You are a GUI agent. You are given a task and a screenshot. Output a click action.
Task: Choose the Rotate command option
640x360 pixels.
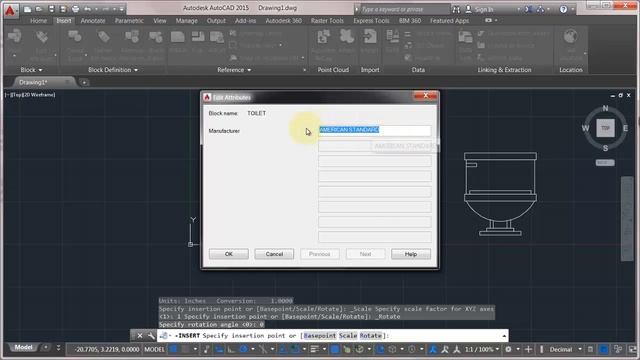(371, 336)
